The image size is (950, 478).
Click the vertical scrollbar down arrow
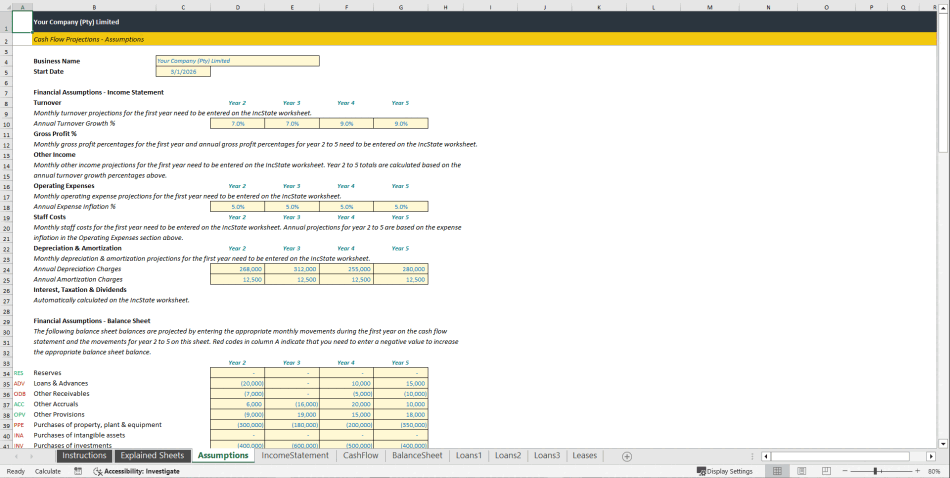pos(943,442)
